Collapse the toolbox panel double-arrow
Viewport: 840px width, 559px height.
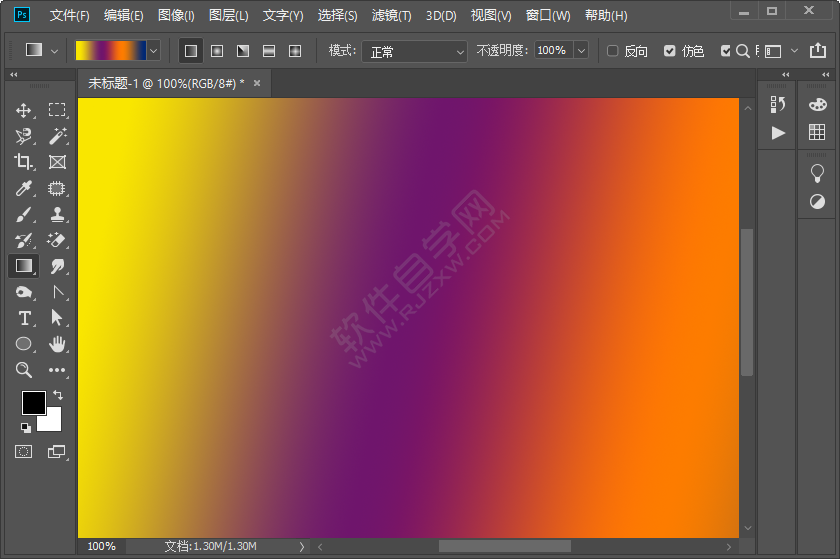14,74
